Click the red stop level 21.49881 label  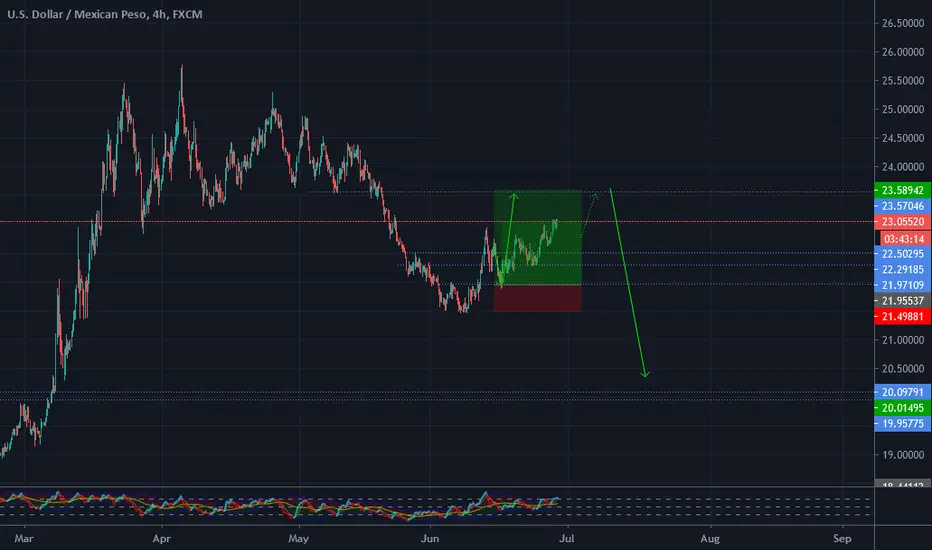pos(902,316)
